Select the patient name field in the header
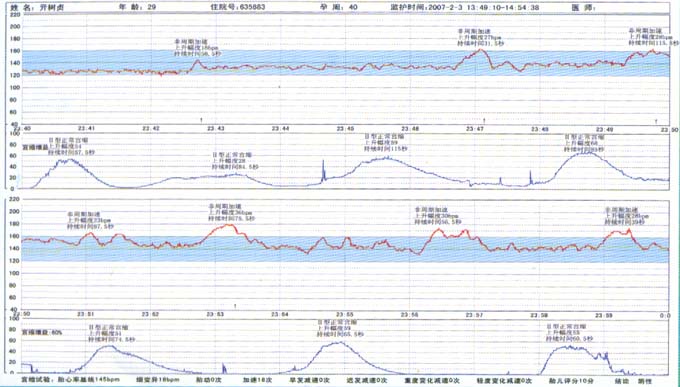The width and height of the screenshot is (680, 387). point(37,7)
